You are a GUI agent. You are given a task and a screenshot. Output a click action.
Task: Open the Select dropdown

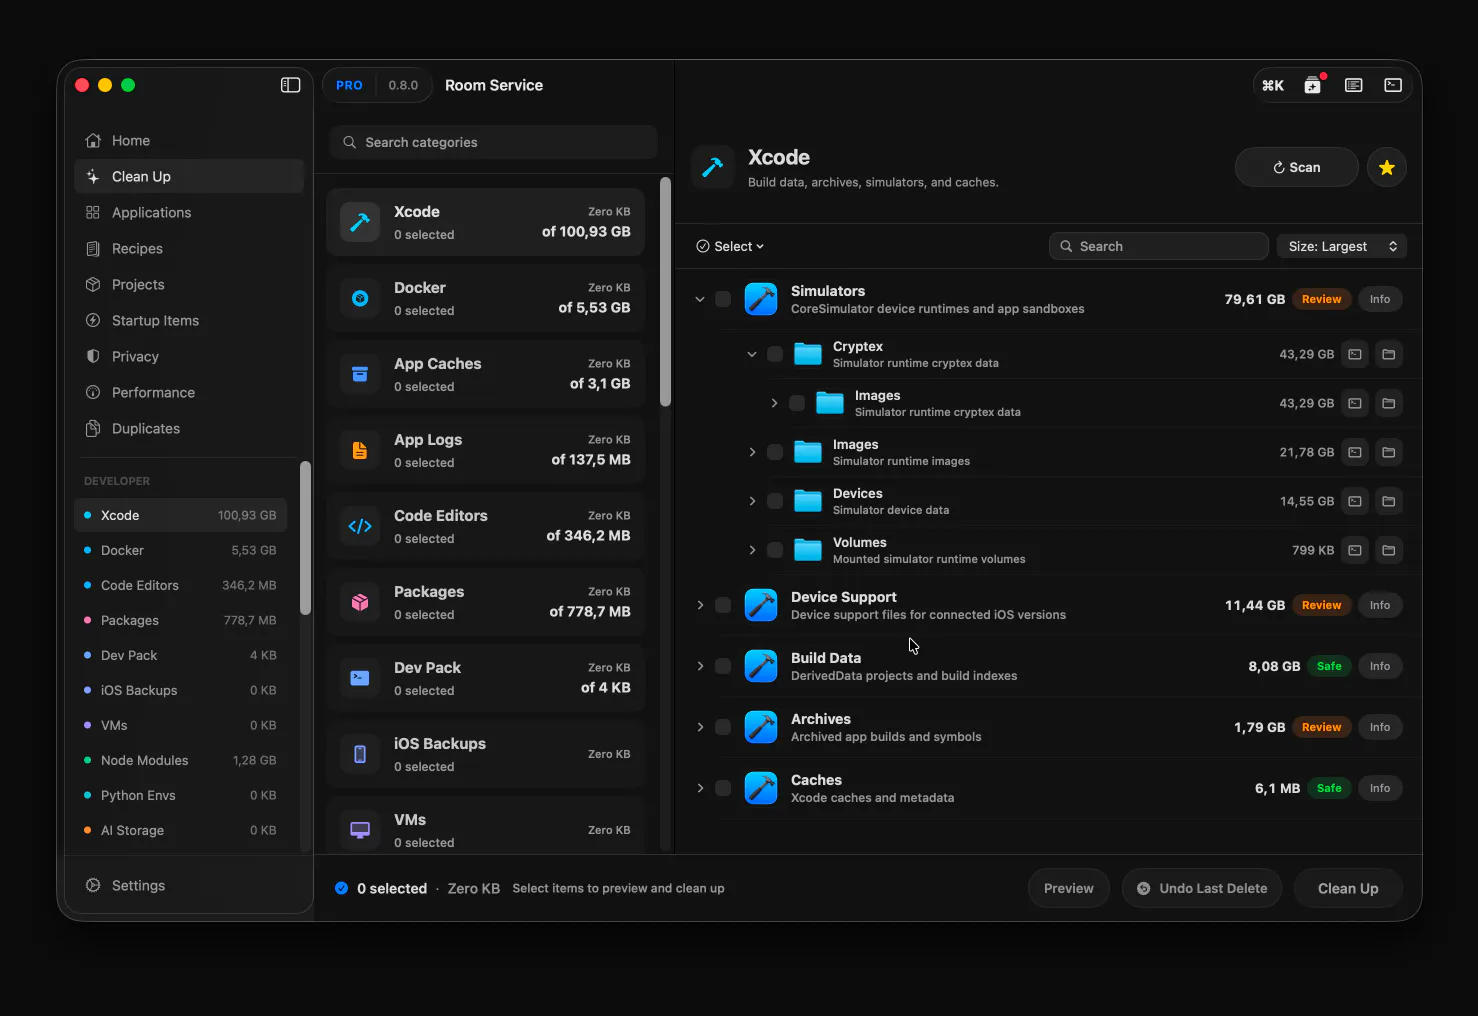point(730,246)
